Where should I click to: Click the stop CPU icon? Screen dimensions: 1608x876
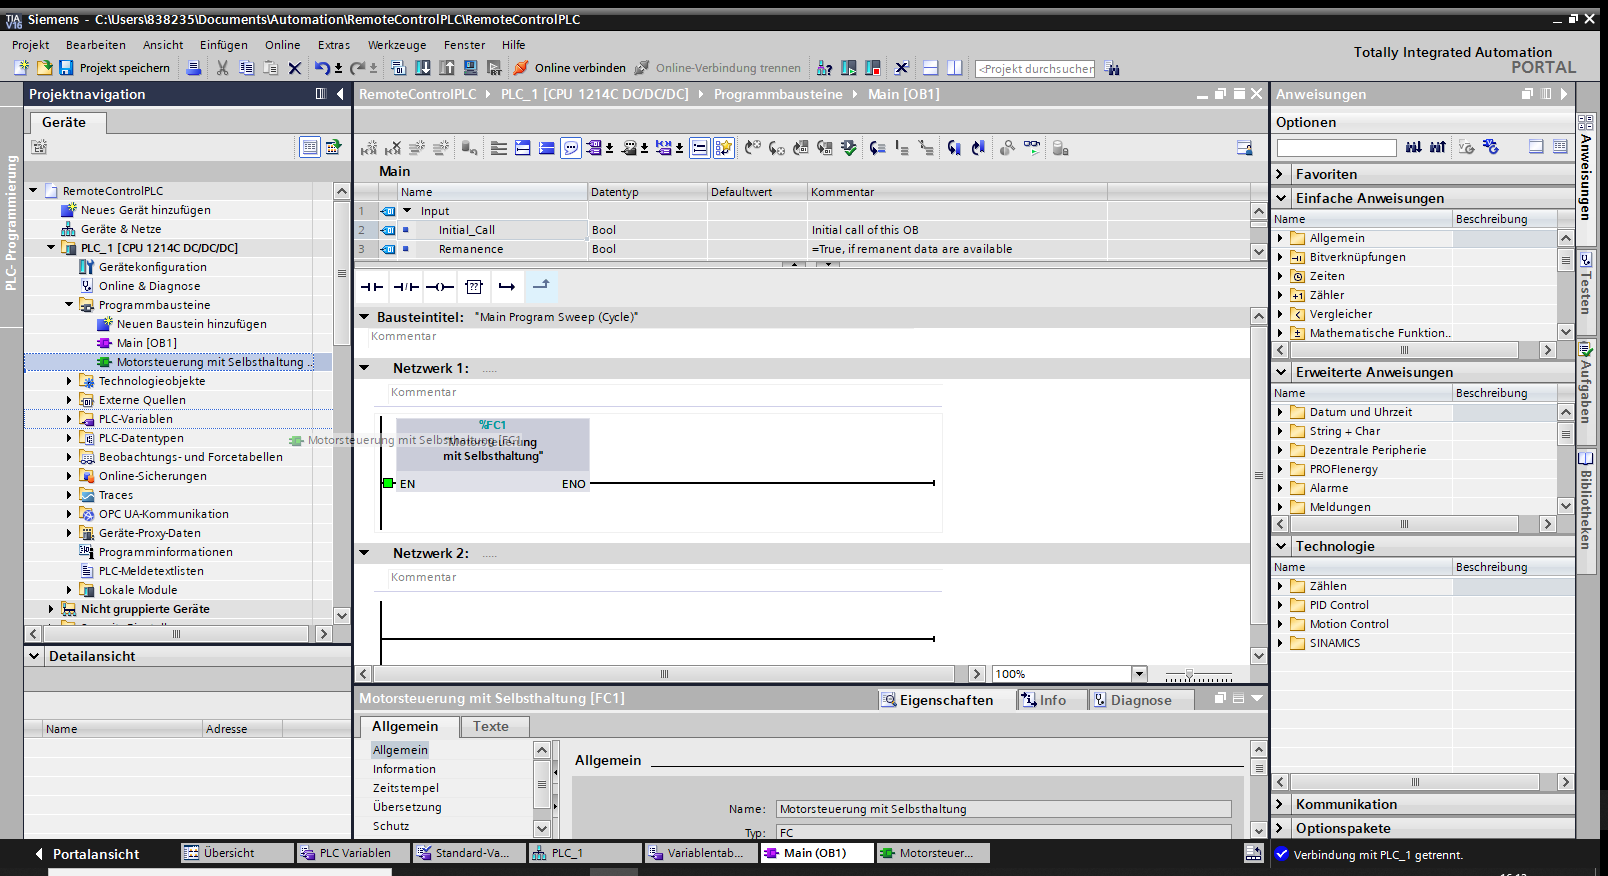(x=873, y=68)
